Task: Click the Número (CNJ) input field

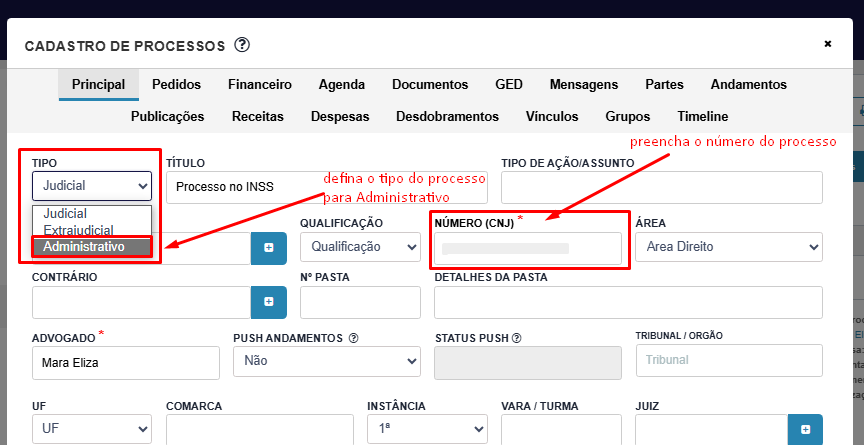Action: pos(528,248)
